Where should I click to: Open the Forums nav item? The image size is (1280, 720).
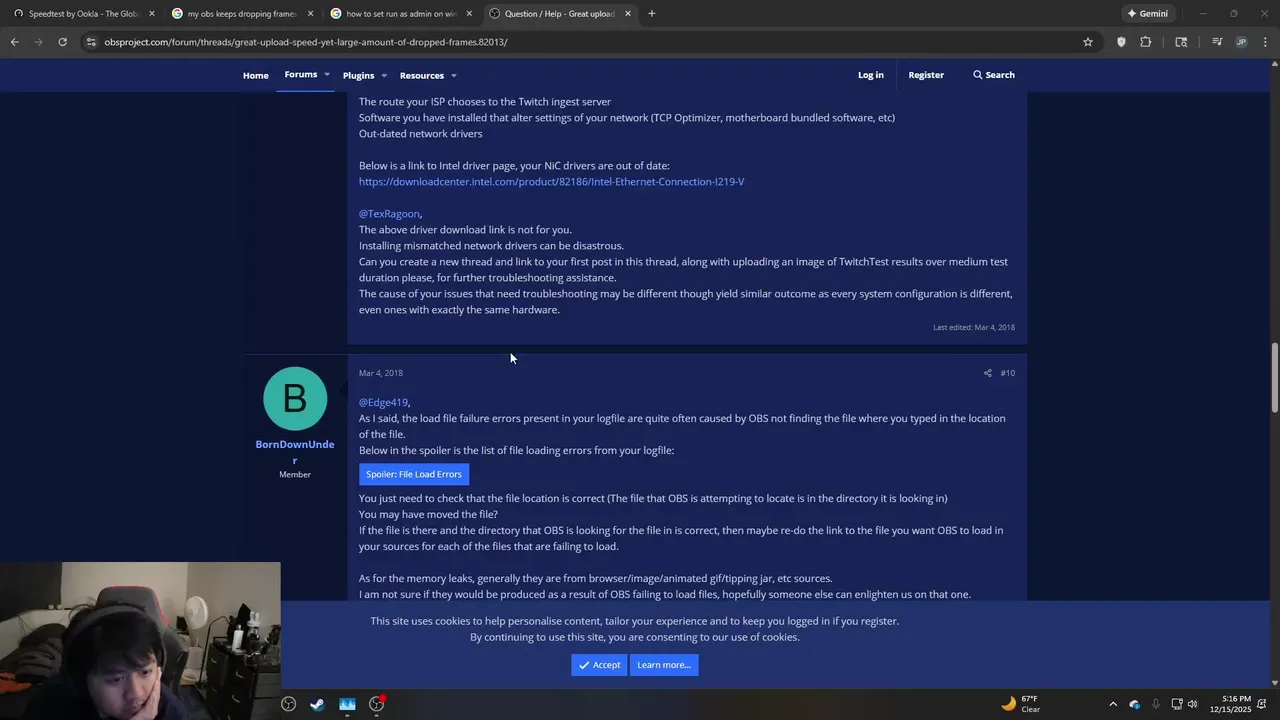point(300,75)
